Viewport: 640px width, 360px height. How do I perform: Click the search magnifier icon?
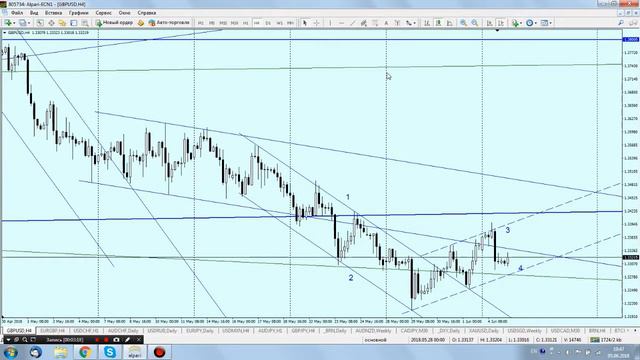pyautogui.click(x=621, y=23)
